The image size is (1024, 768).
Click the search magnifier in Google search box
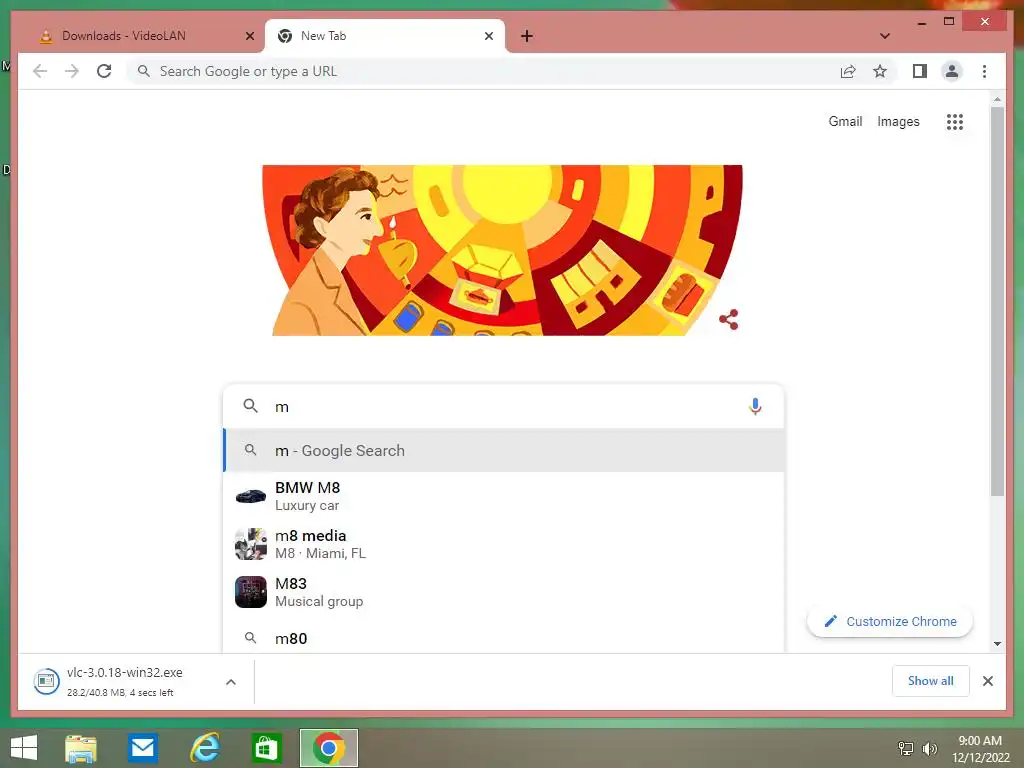click(250, 406)
